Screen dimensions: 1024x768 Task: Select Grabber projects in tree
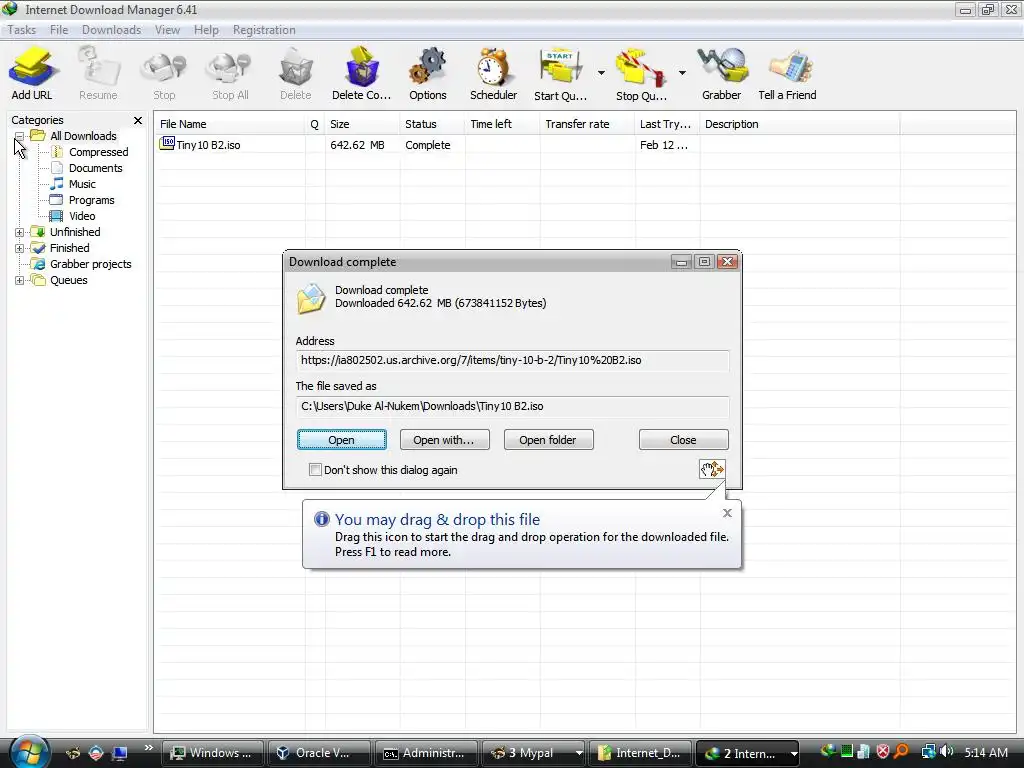pyautogui.click(x=91, y=264)
